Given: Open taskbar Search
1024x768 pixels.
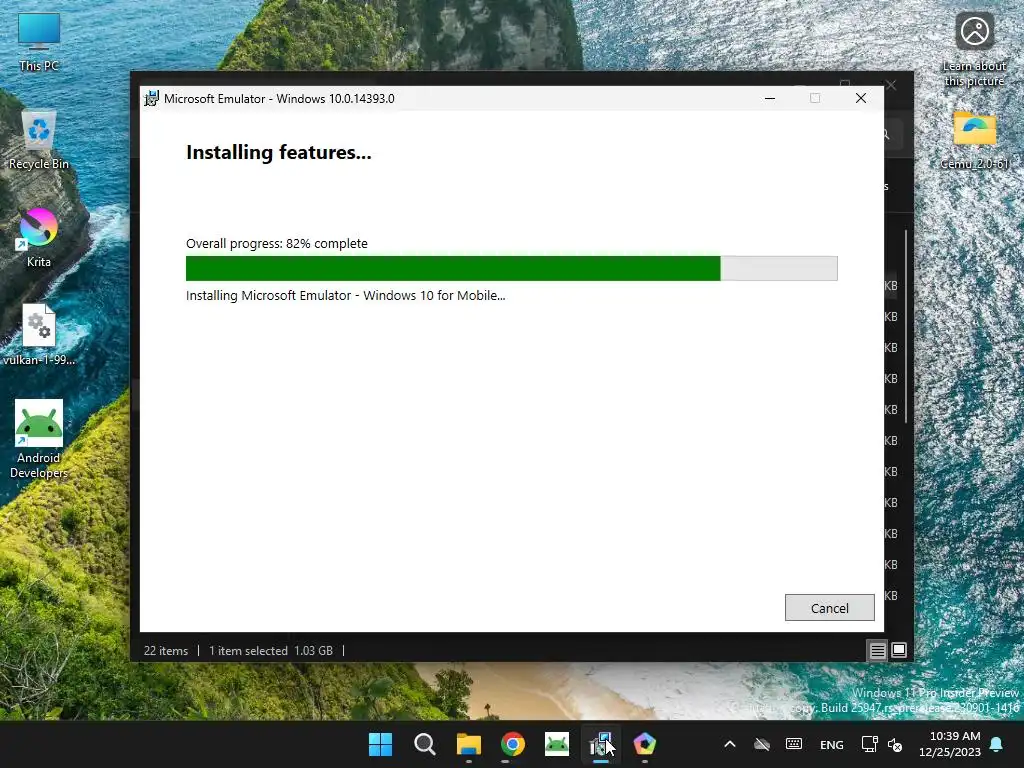Looking at the screenshot, I should coord(424,744).
